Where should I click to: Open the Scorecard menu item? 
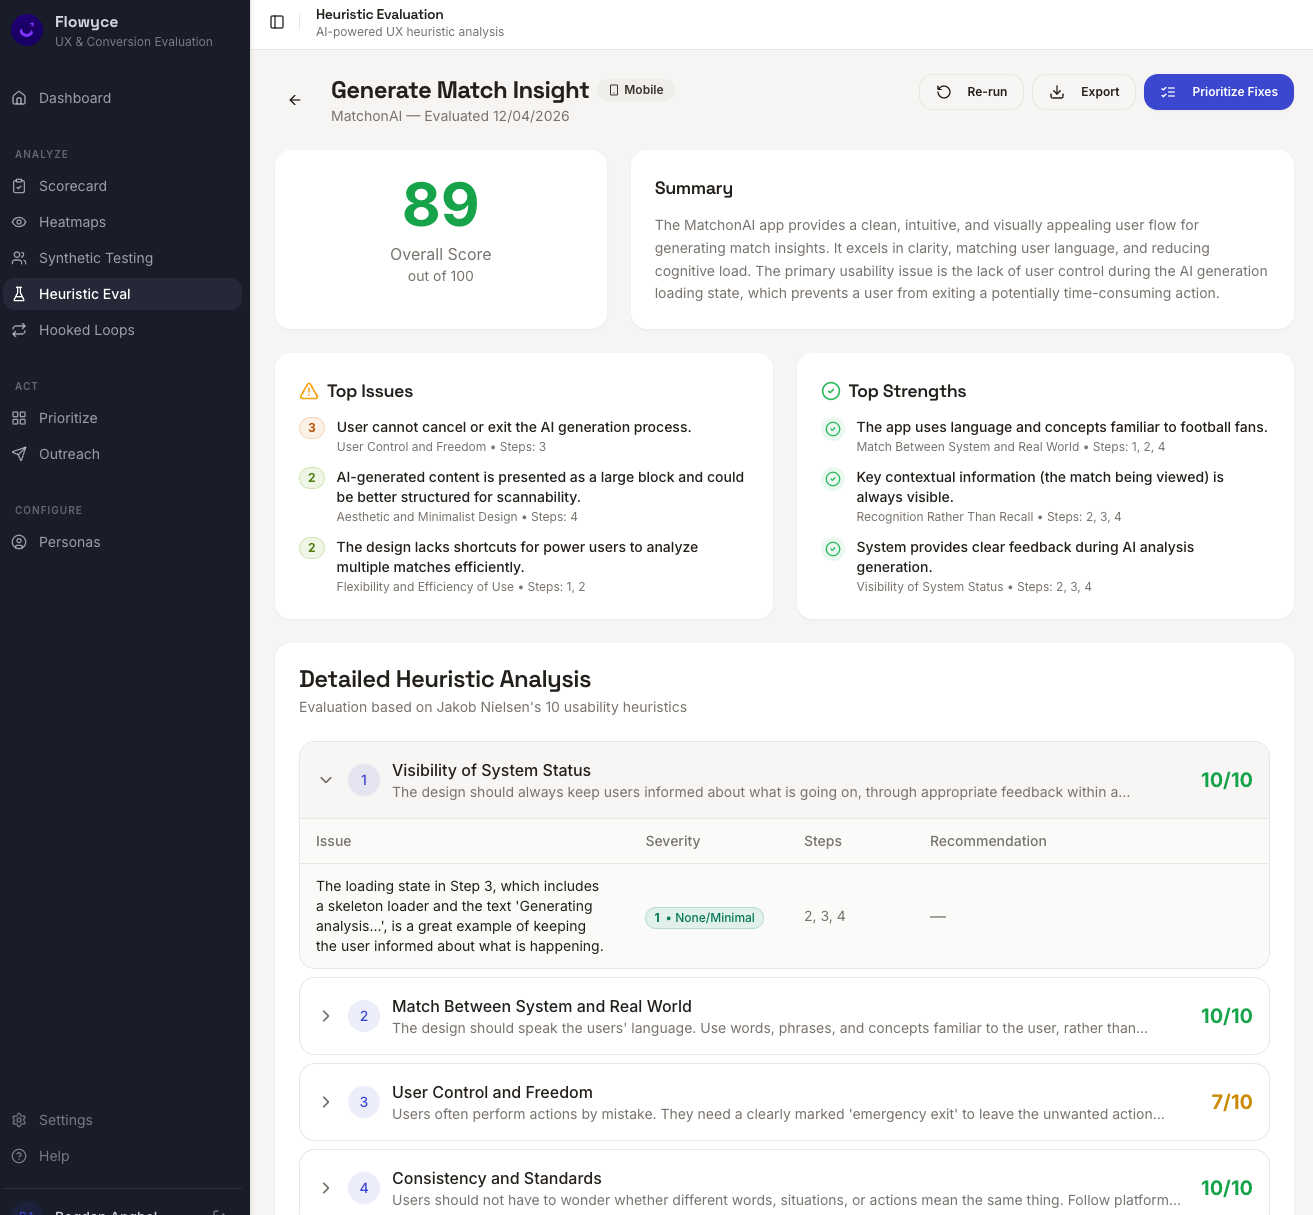(x=121, y=186)
